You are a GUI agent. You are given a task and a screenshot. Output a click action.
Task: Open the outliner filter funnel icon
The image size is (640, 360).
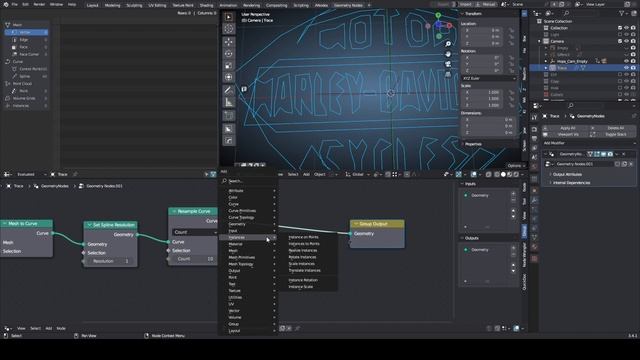(x=622, y=13)
